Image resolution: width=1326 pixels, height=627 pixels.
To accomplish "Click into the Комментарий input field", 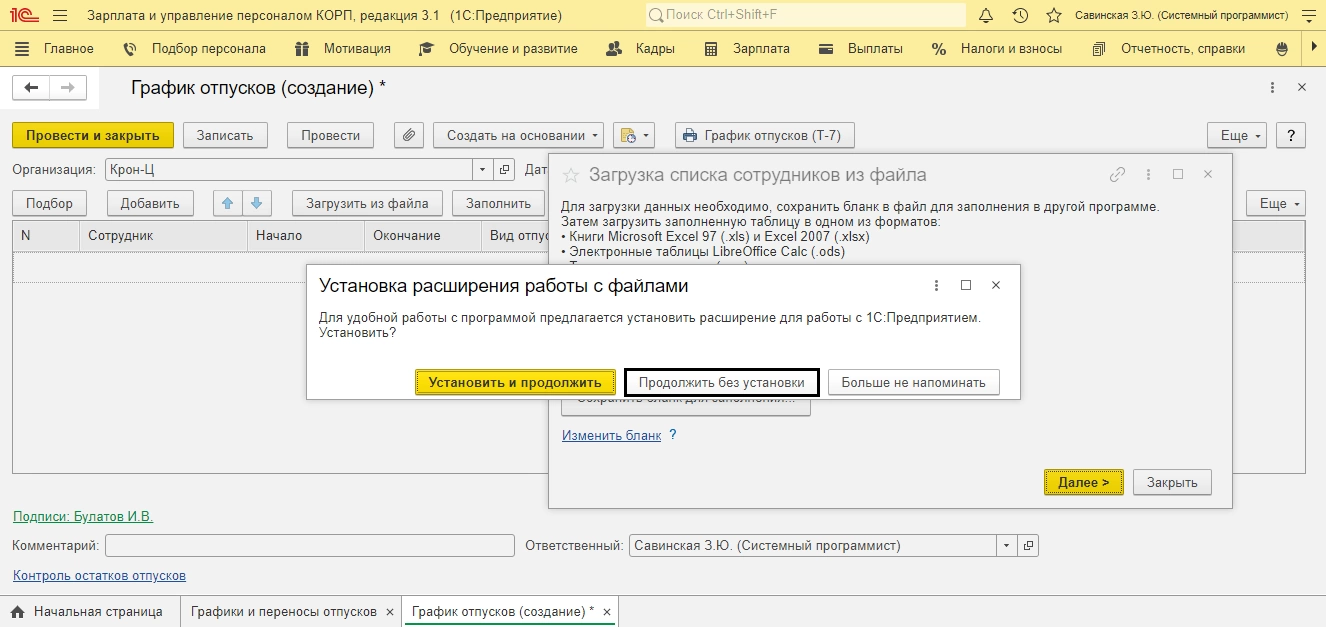I will (309, 546).
